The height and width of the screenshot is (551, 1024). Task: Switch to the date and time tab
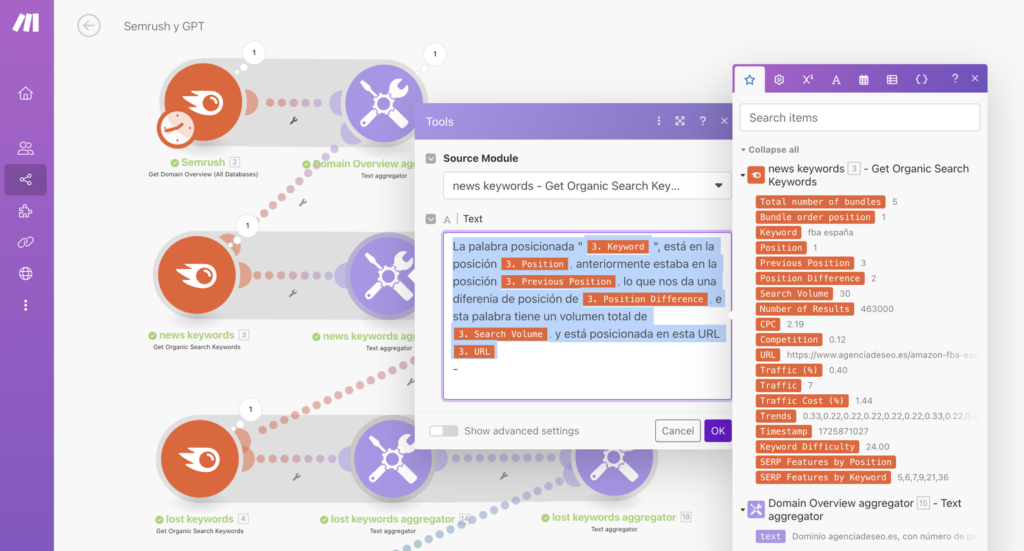(863, 79)
